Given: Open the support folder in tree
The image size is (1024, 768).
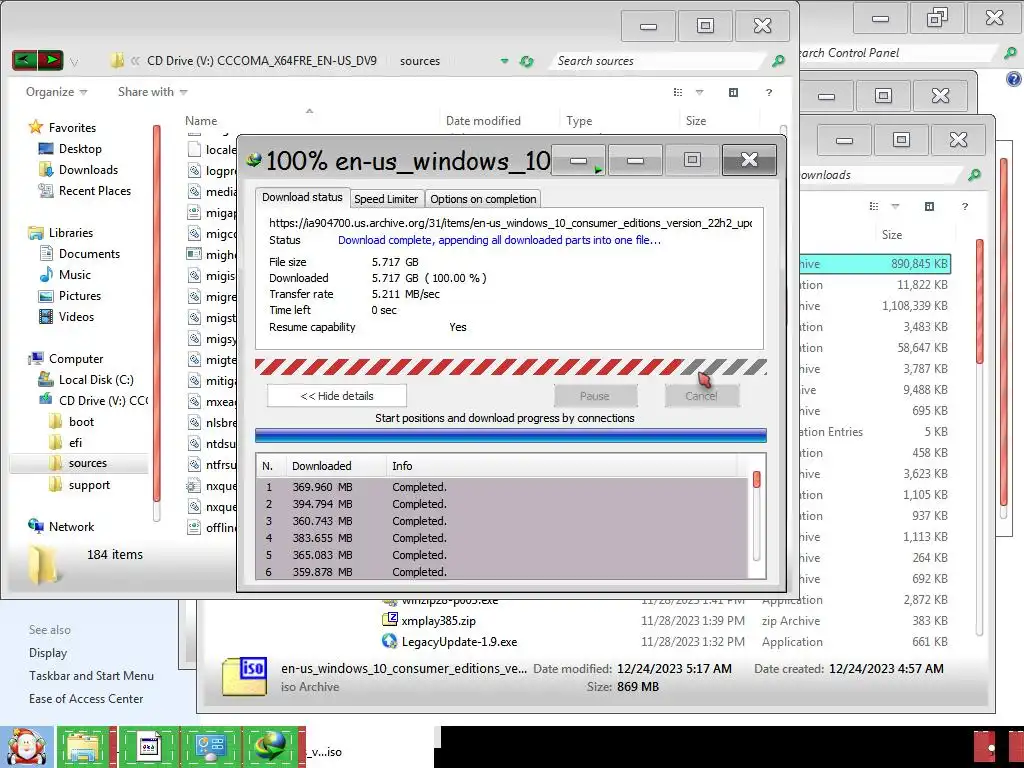Looking at the screenshot, I should click(89, 485).
